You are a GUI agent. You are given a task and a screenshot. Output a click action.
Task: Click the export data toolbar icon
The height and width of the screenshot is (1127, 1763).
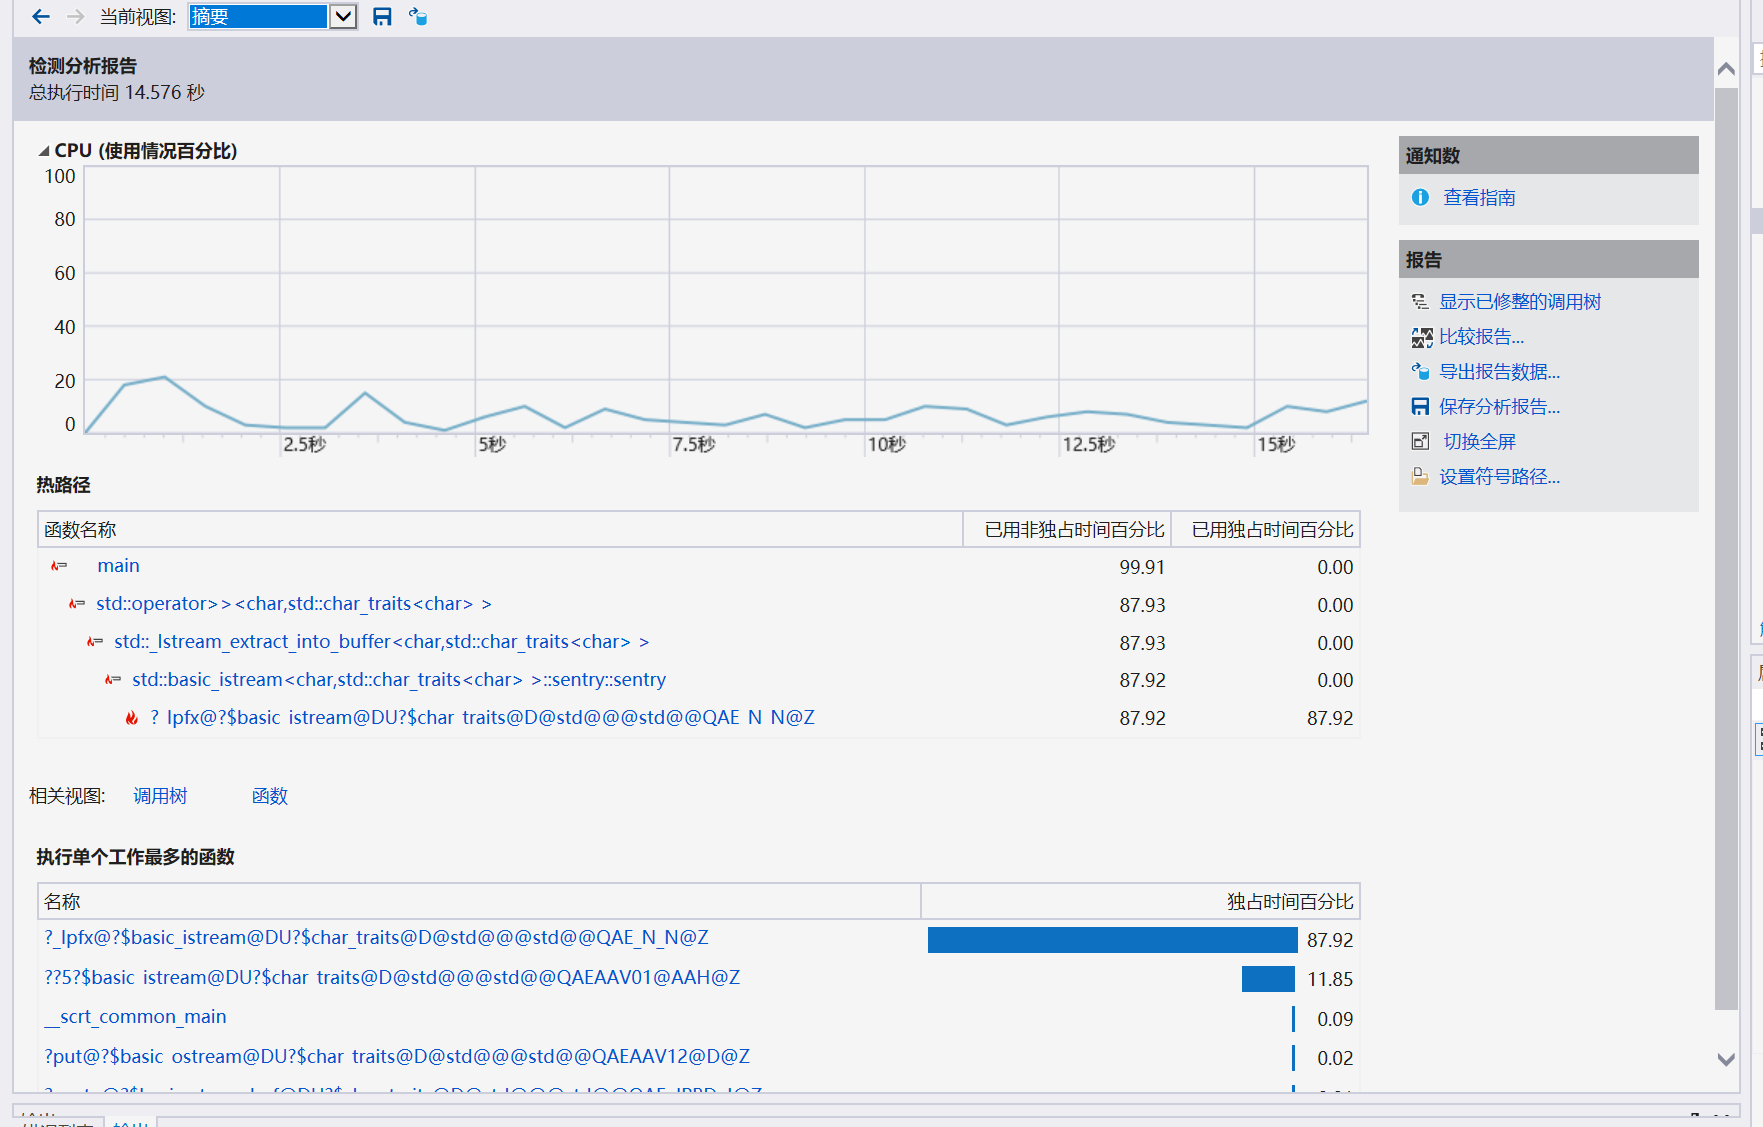coord(418,17)
